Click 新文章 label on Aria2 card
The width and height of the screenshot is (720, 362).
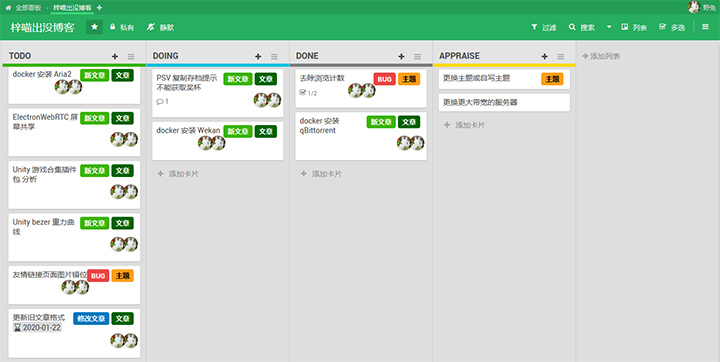point(95,75)
